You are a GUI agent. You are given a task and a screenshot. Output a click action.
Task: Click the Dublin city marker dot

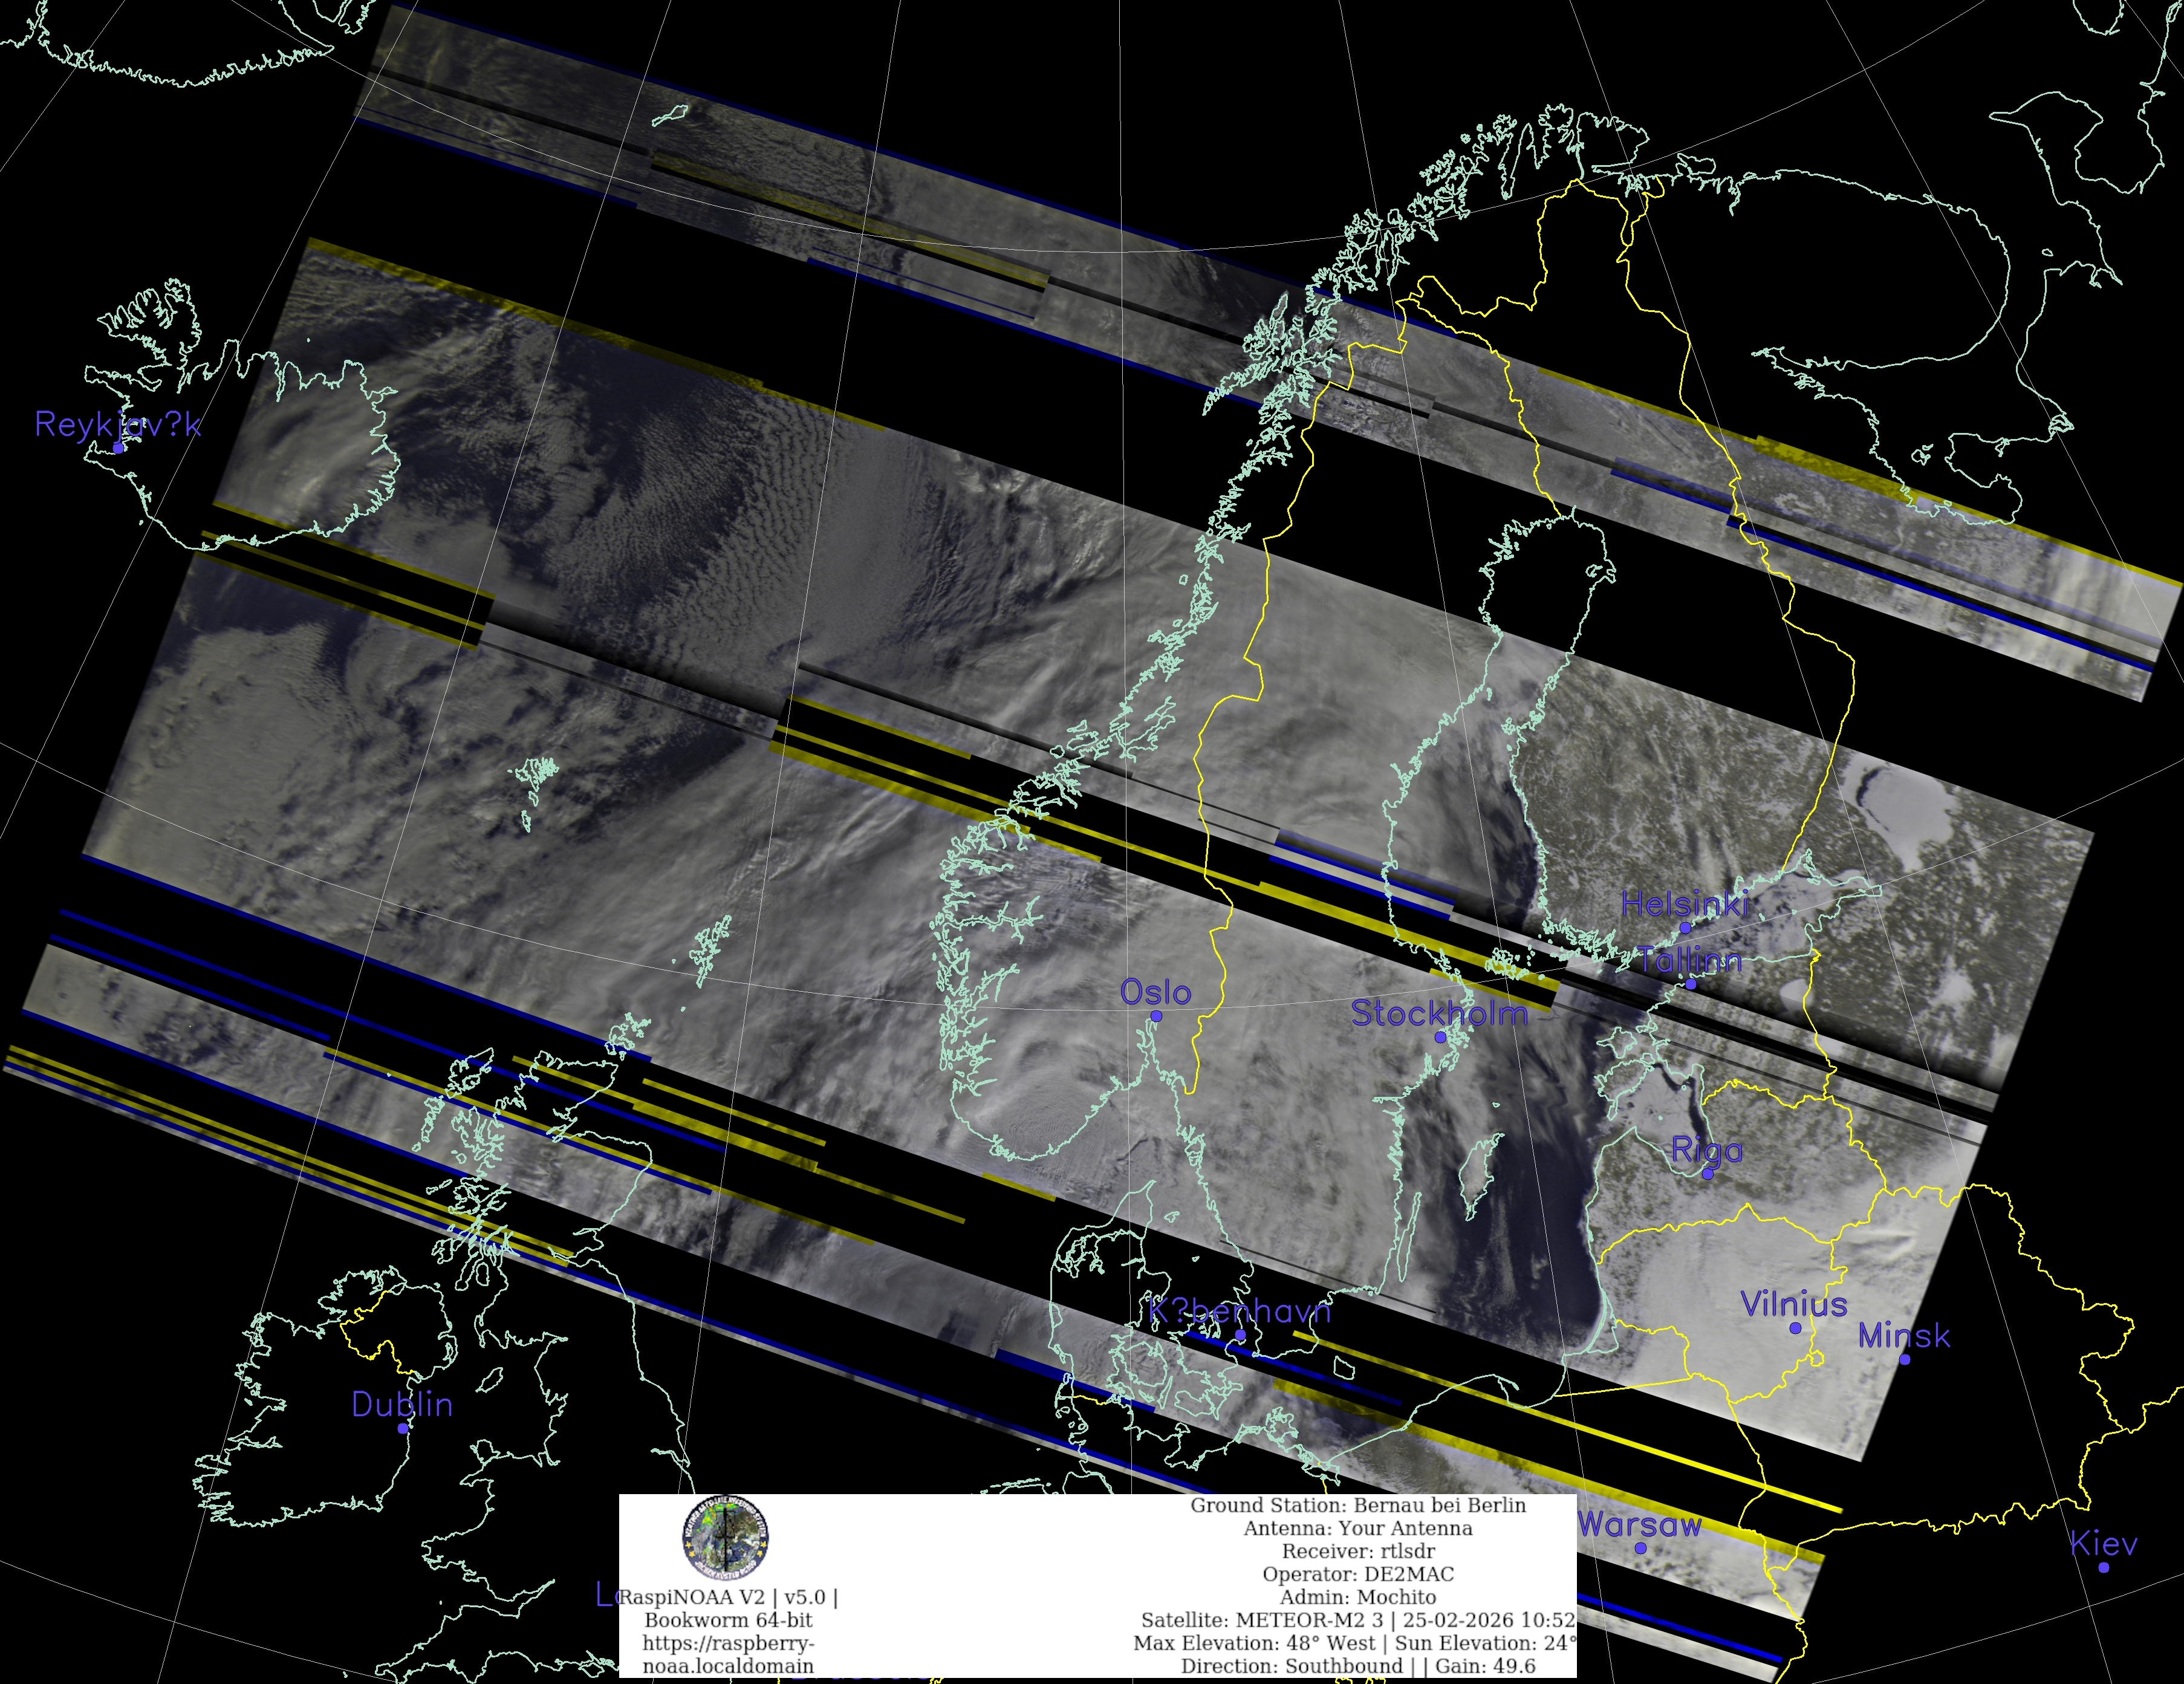[x=403, y=1428]
